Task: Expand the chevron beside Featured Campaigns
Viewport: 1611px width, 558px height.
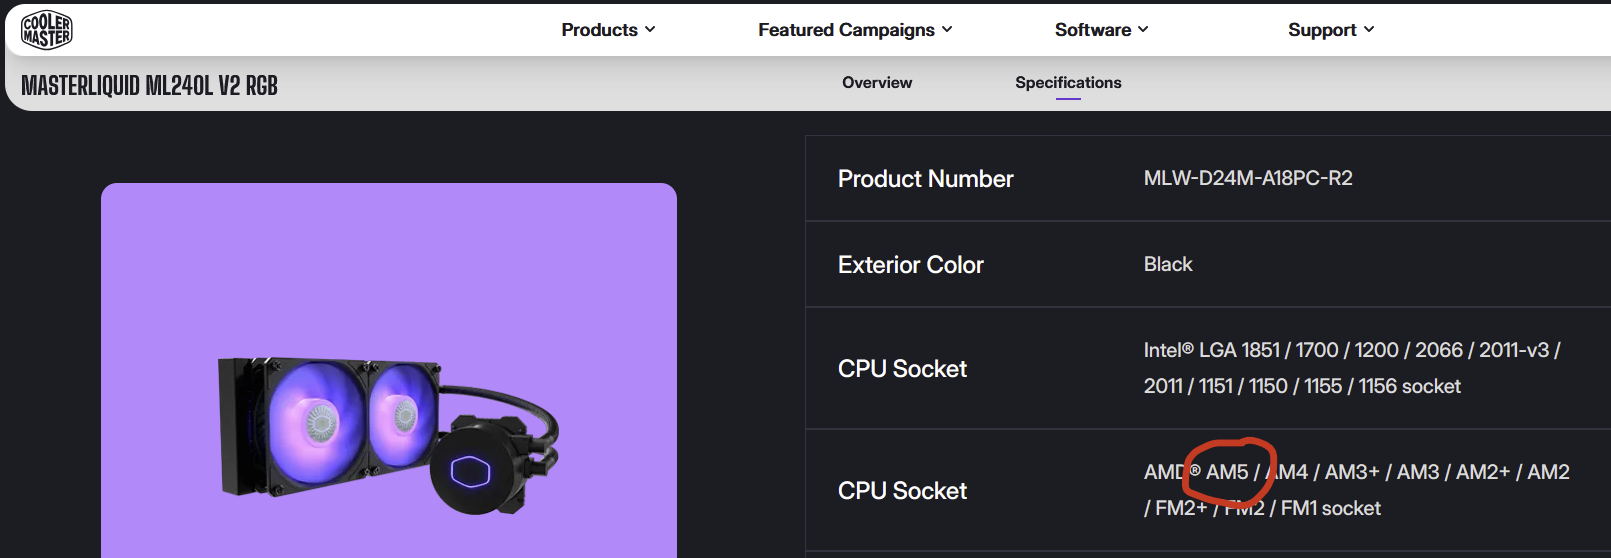Action: 947,30
